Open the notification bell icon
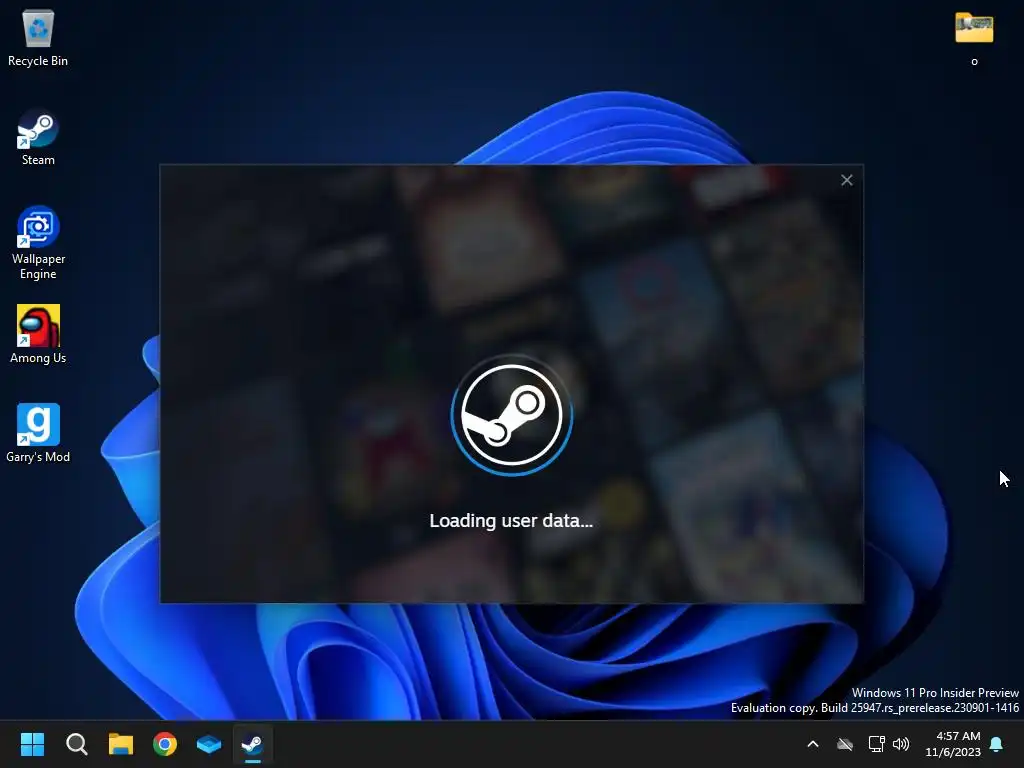This screenshot has width=1024, height=768. 997,744
